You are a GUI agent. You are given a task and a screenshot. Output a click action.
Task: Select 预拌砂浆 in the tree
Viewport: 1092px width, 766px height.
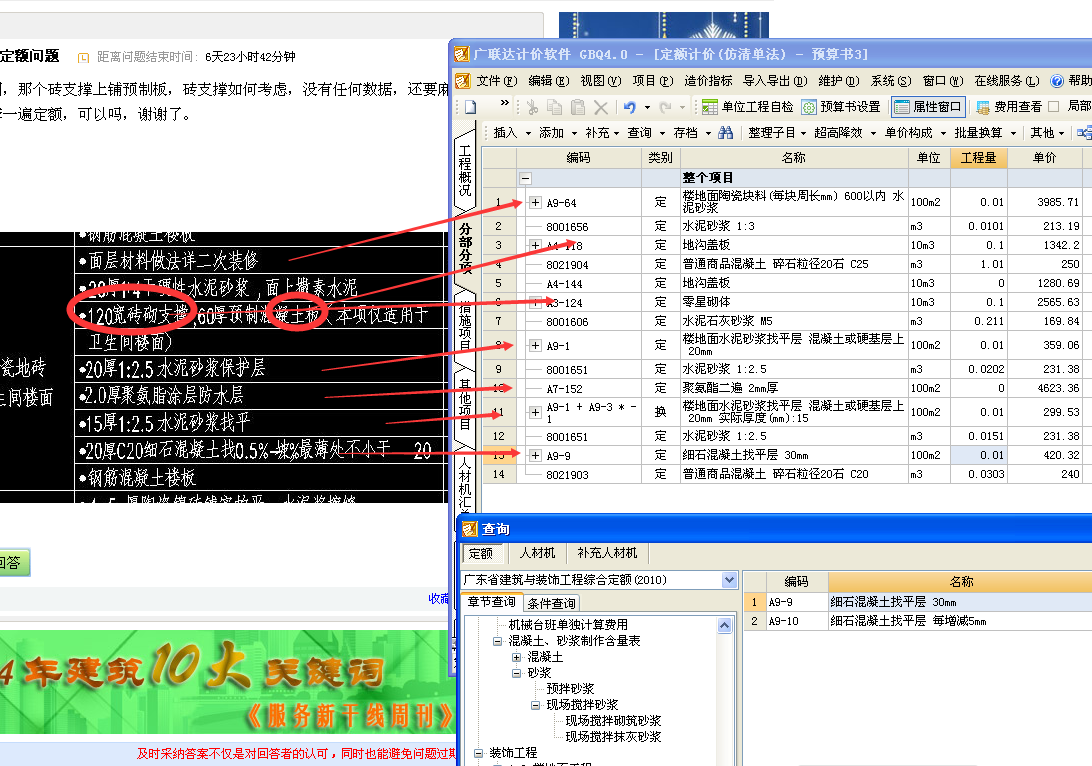pos(570,689)
